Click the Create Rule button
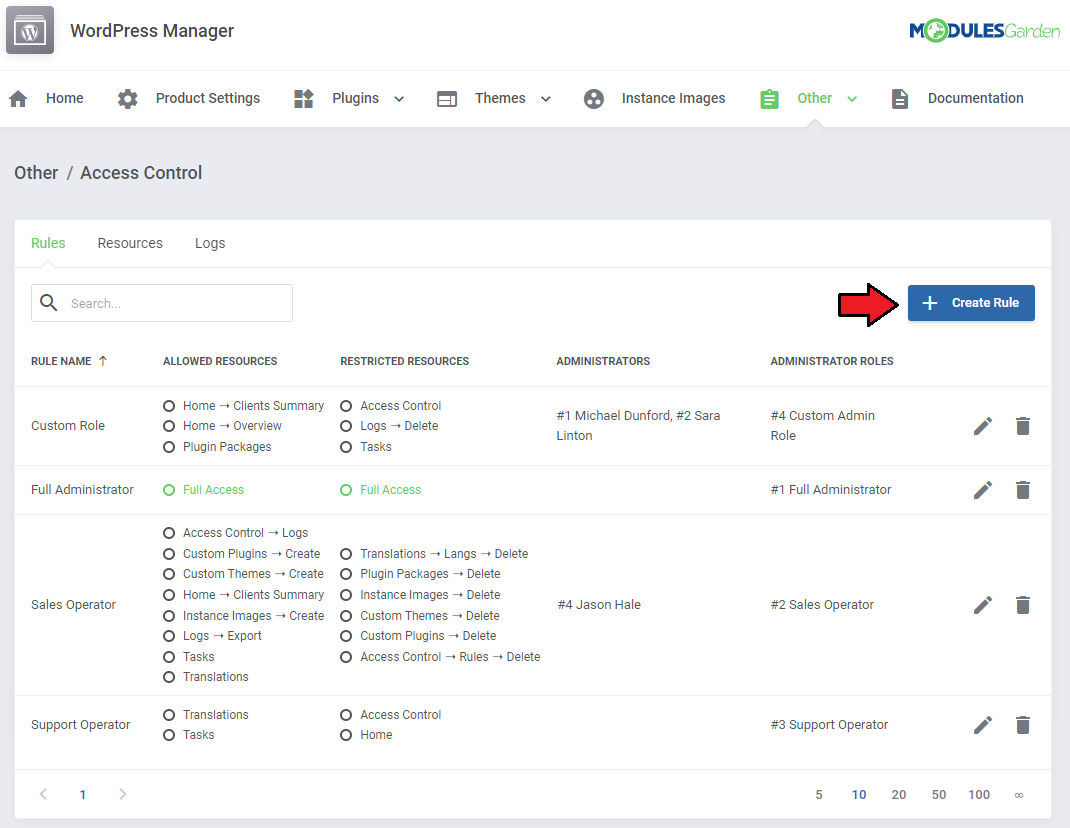 coord(970,302)
